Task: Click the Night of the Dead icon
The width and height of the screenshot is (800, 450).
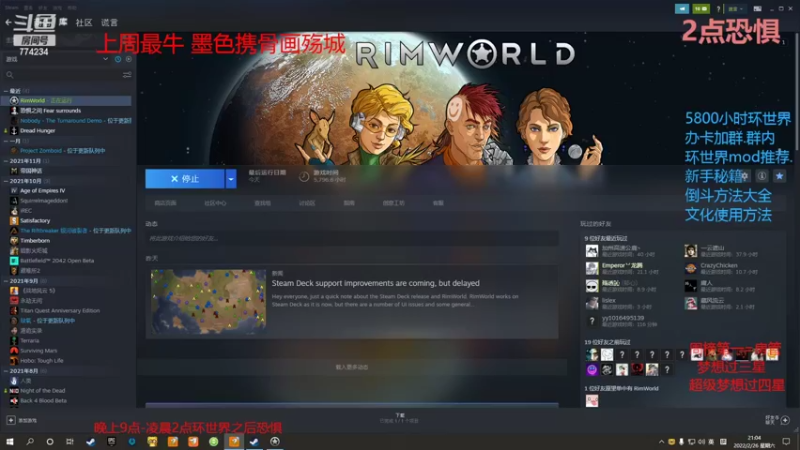Action: (14, 390)
